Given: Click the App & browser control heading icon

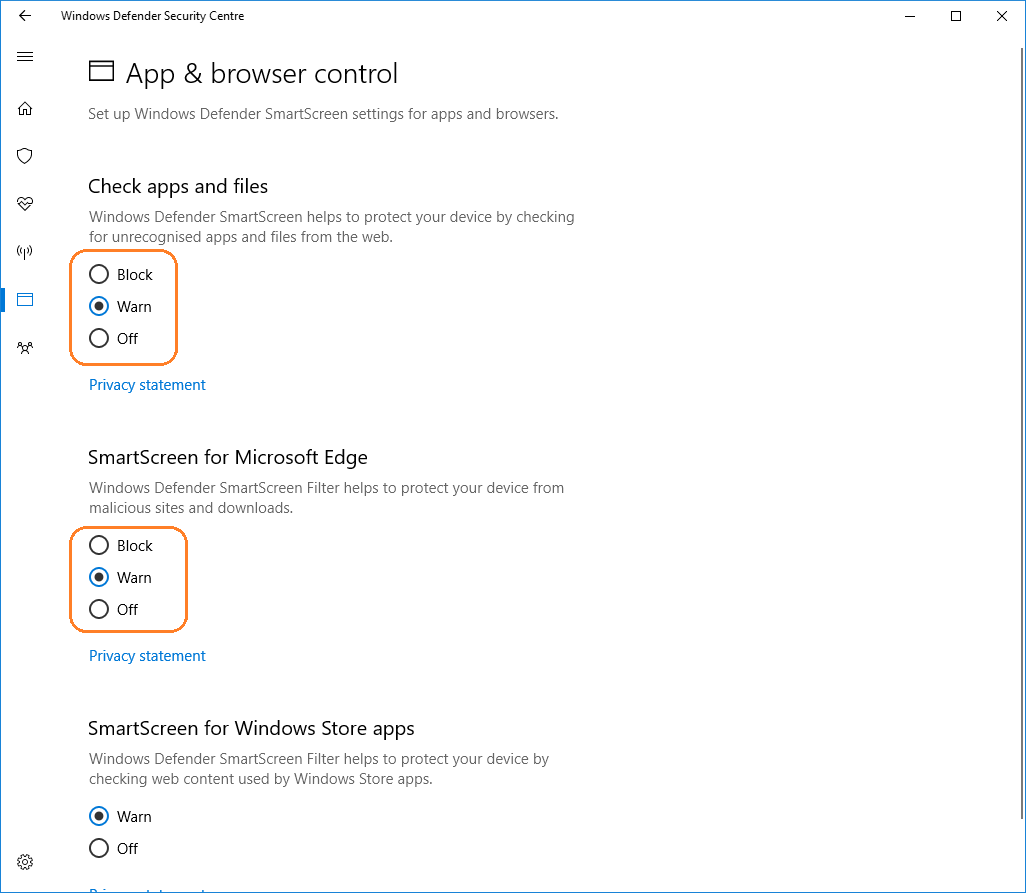Looking at the screenshot, I should [101, 71].
